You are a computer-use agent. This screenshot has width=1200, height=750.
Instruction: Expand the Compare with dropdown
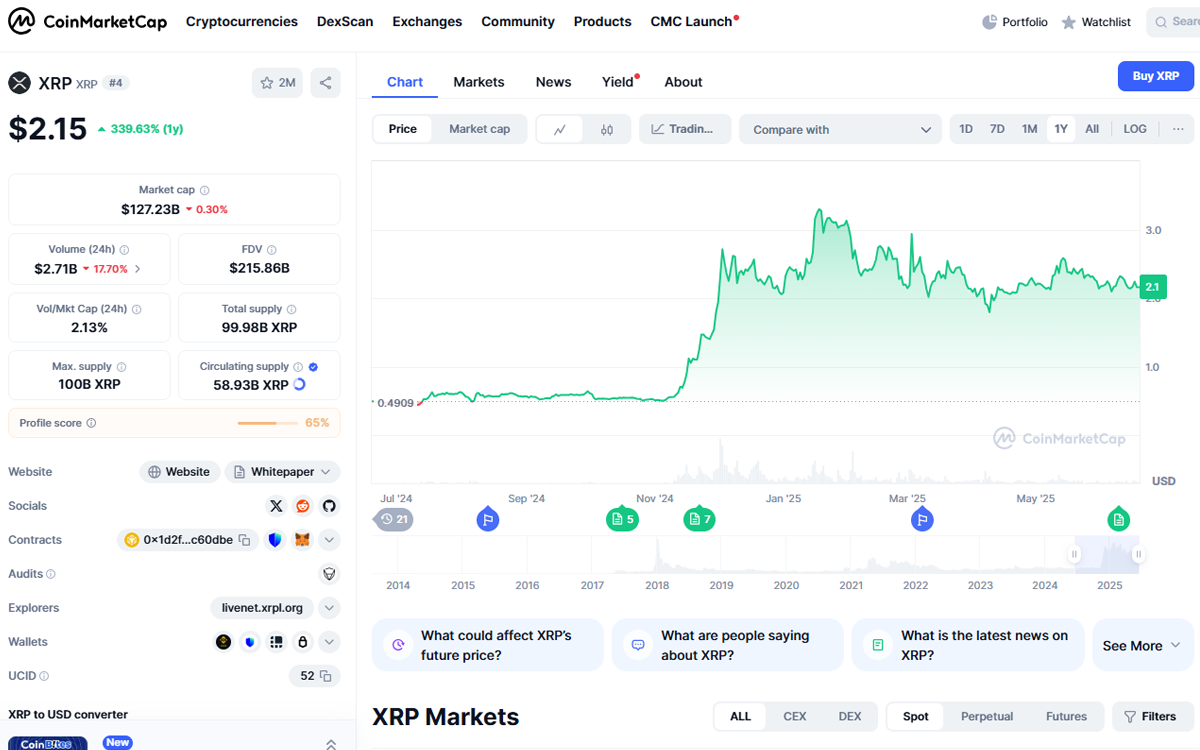[840, 129]
